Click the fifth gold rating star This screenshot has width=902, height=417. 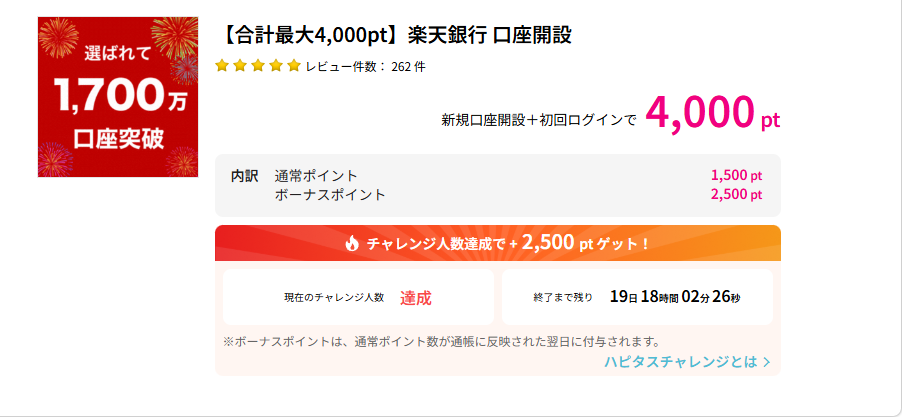click(x=294, y=66)
